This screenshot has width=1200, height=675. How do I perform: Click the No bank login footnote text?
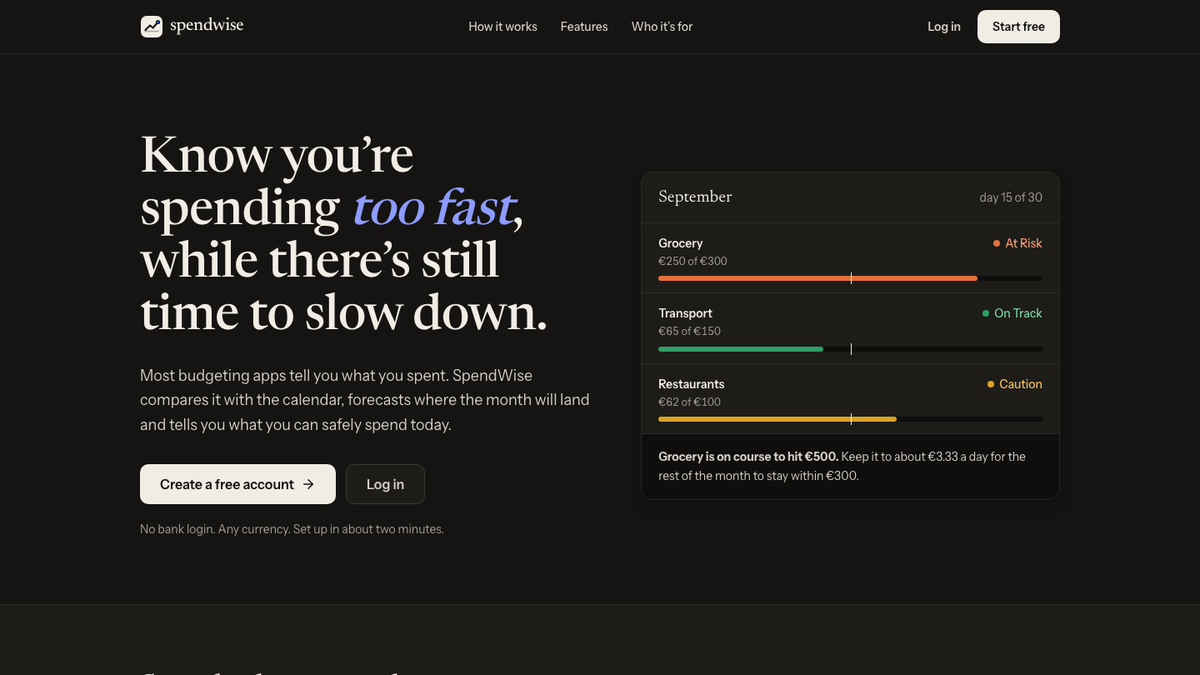(x=292, y=529)
